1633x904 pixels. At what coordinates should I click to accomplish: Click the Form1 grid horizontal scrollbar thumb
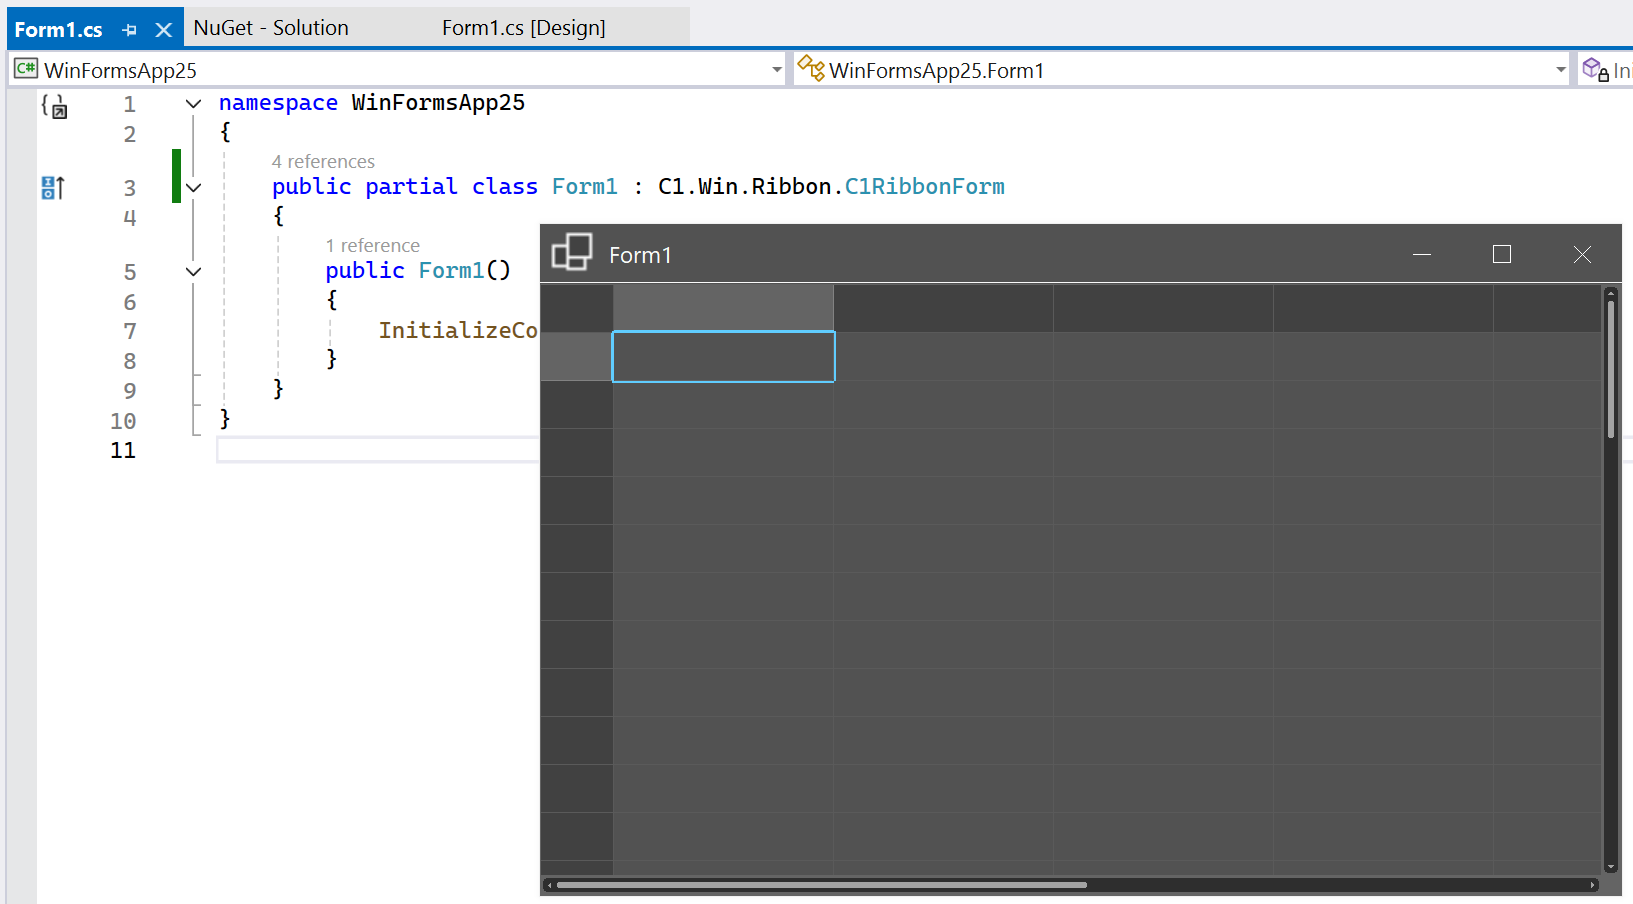(x=821, y=885)
